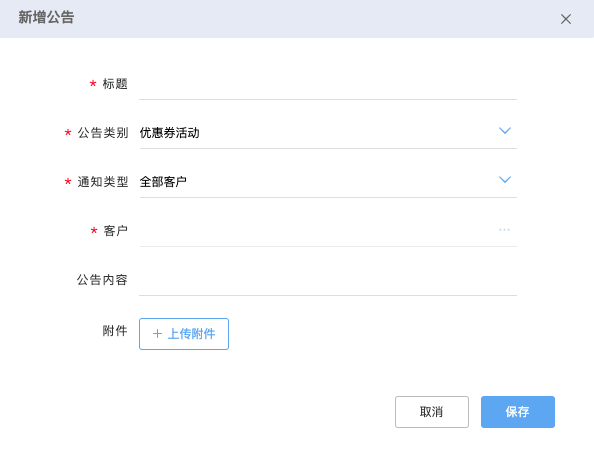
Task: Click the 上传附件 button
Action: [184, 334]
